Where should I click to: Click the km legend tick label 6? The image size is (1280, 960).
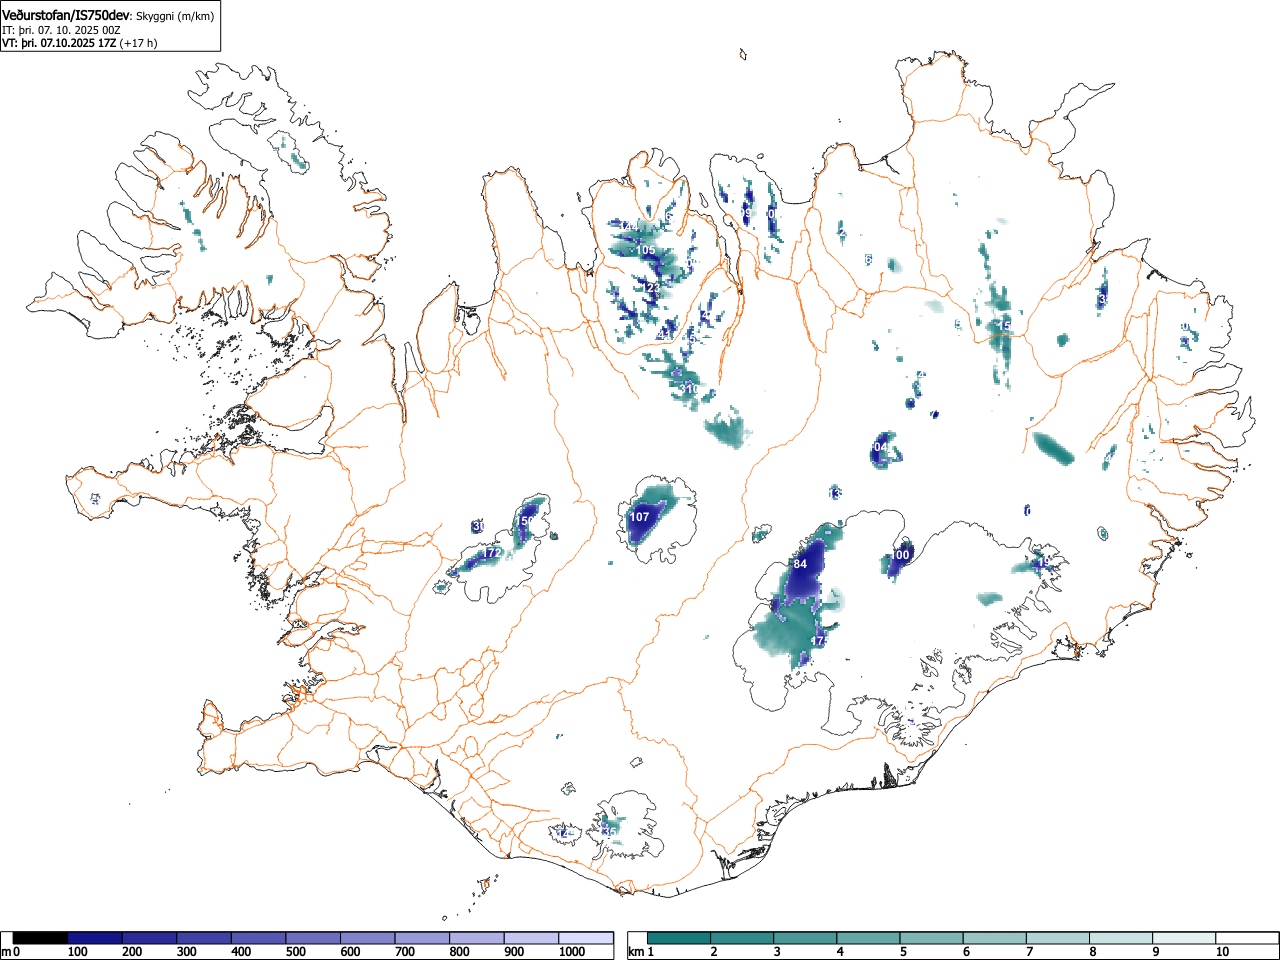(x=966, y=952)
